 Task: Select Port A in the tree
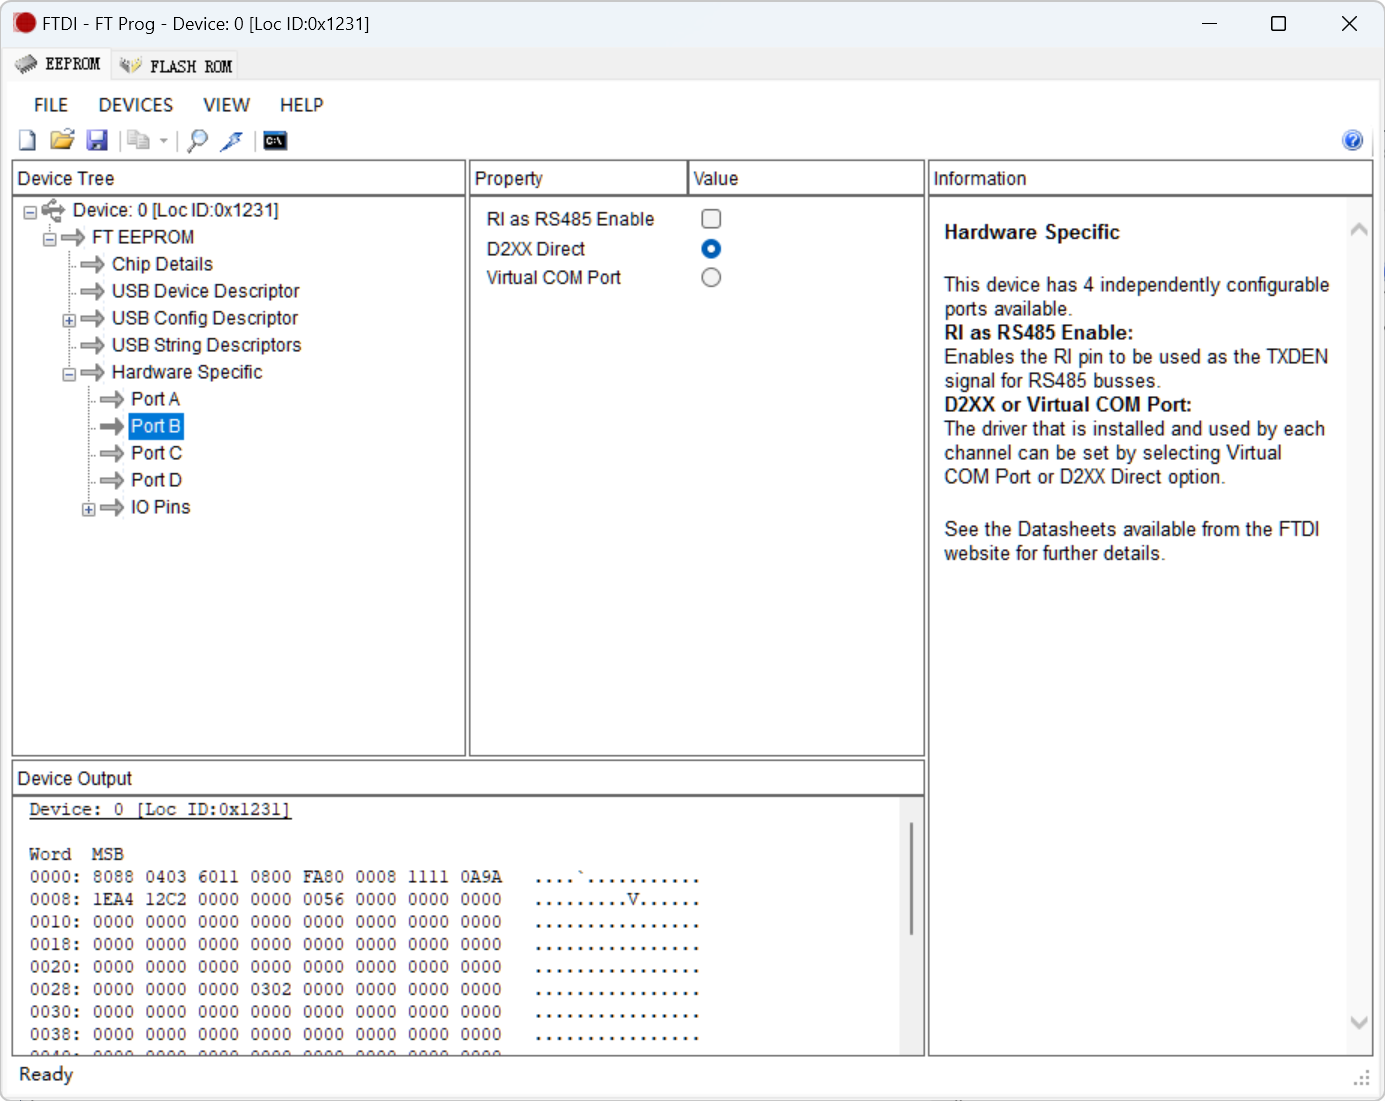pyautogui.click(x=155, y=399)
